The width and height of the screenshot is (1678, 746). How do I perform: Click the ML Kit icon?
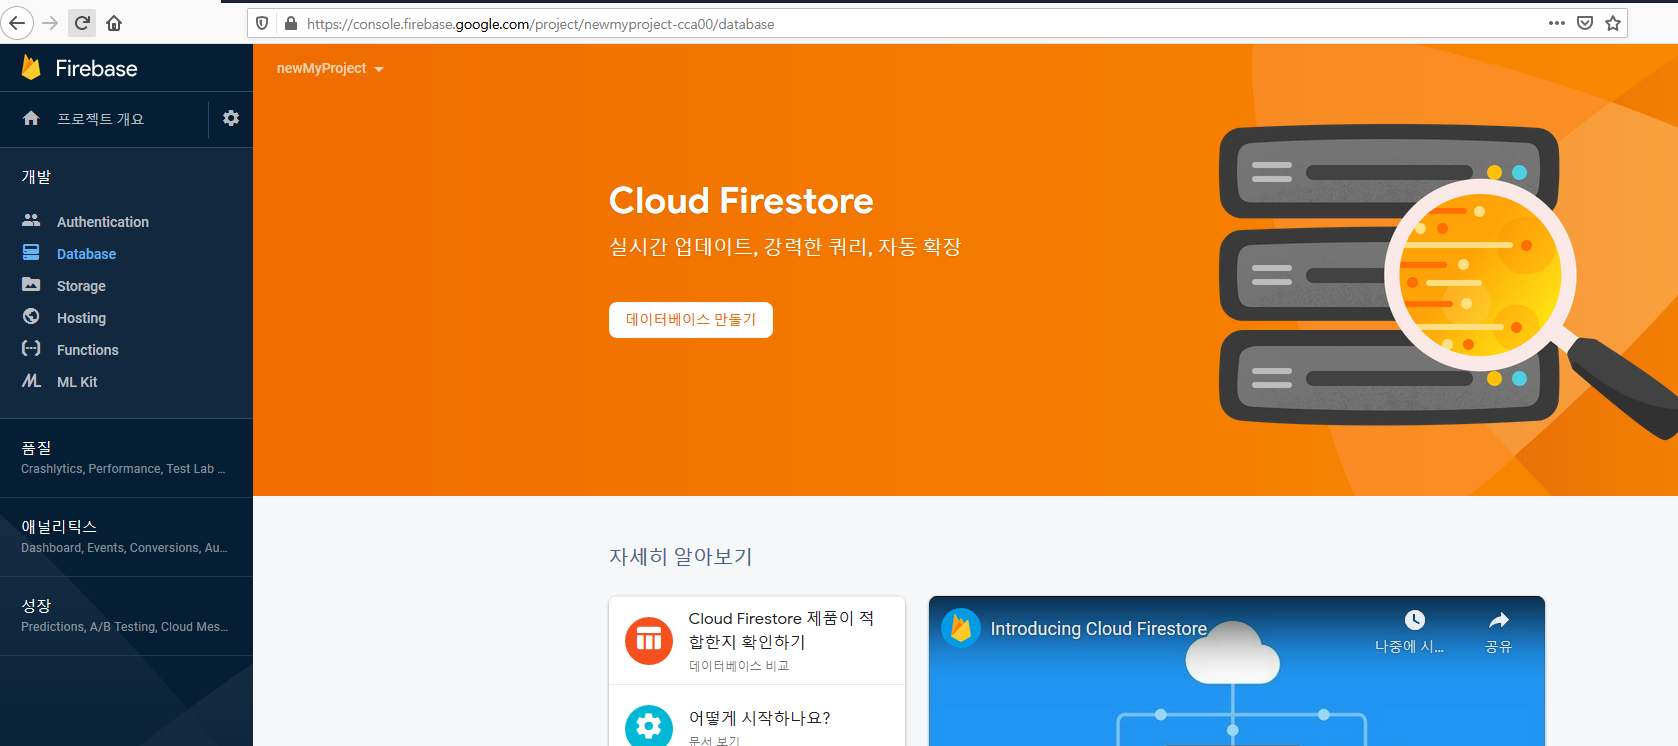[31, 381]
